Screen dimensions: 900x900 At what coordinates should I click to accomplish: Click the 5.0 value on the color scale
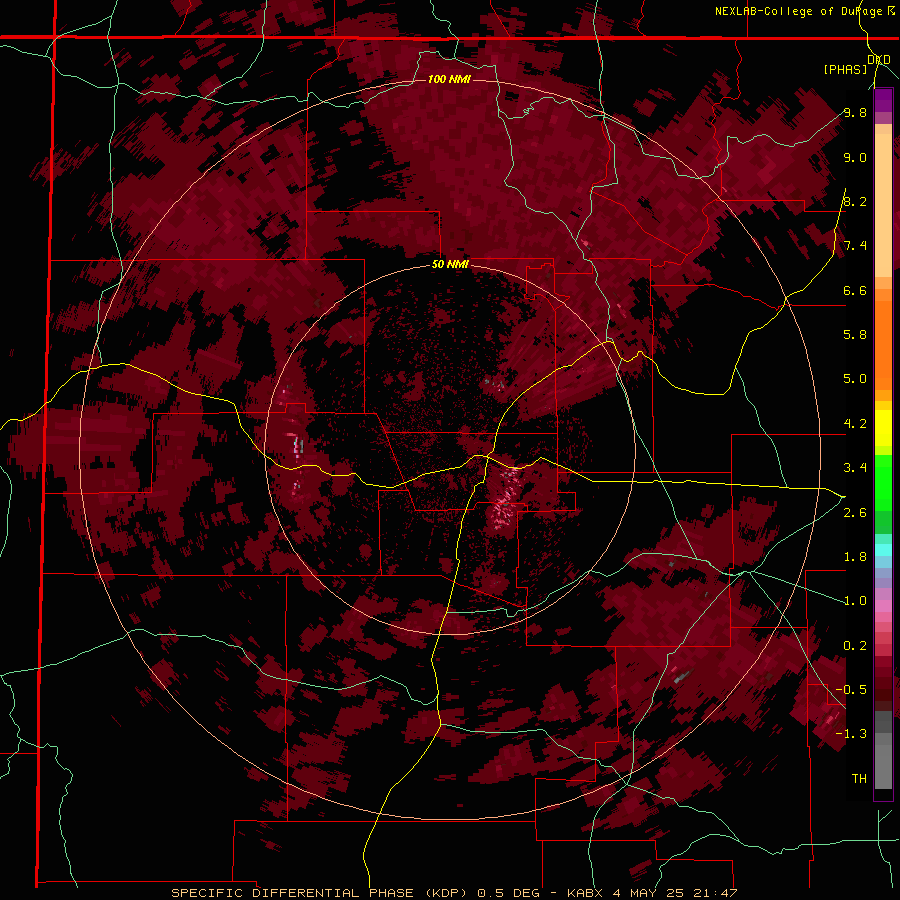click(855, 379)
